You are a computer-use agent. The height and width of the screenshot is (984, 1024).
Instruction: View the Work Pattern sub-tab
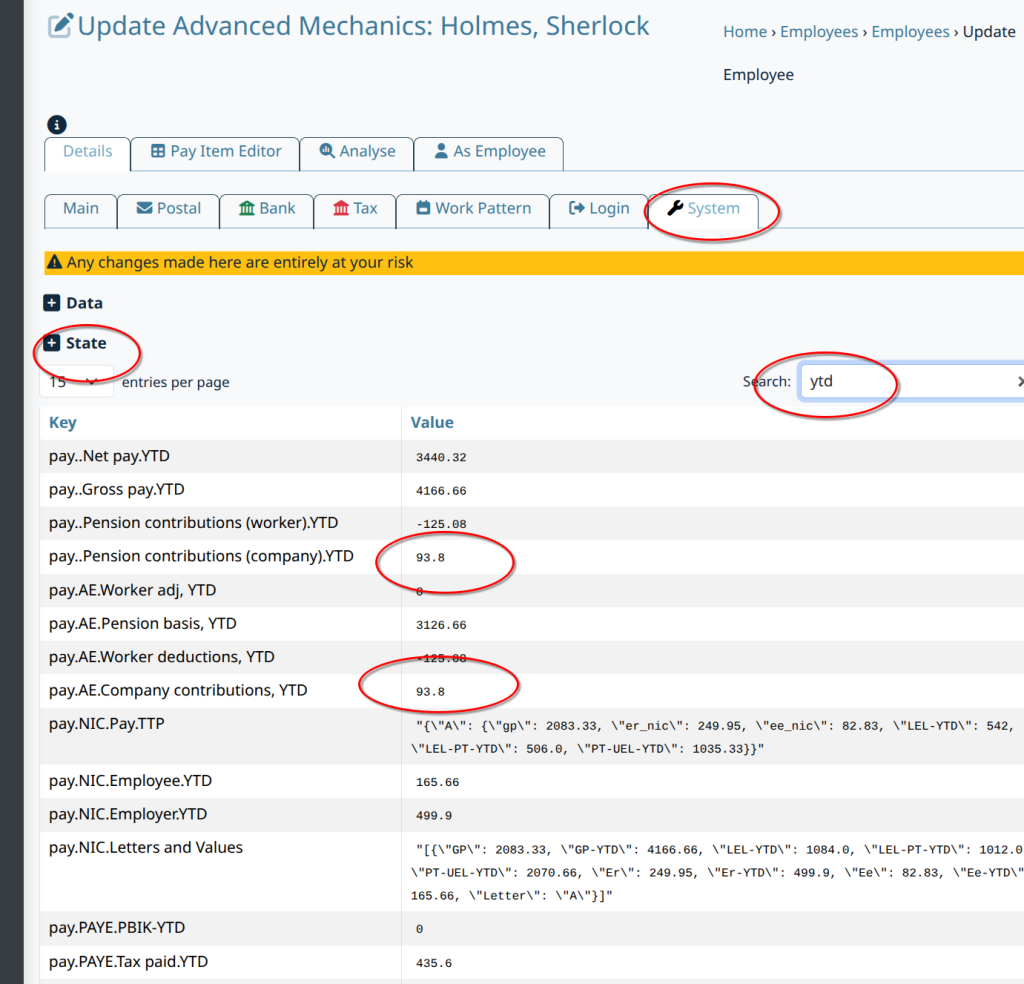click(472, 209)
